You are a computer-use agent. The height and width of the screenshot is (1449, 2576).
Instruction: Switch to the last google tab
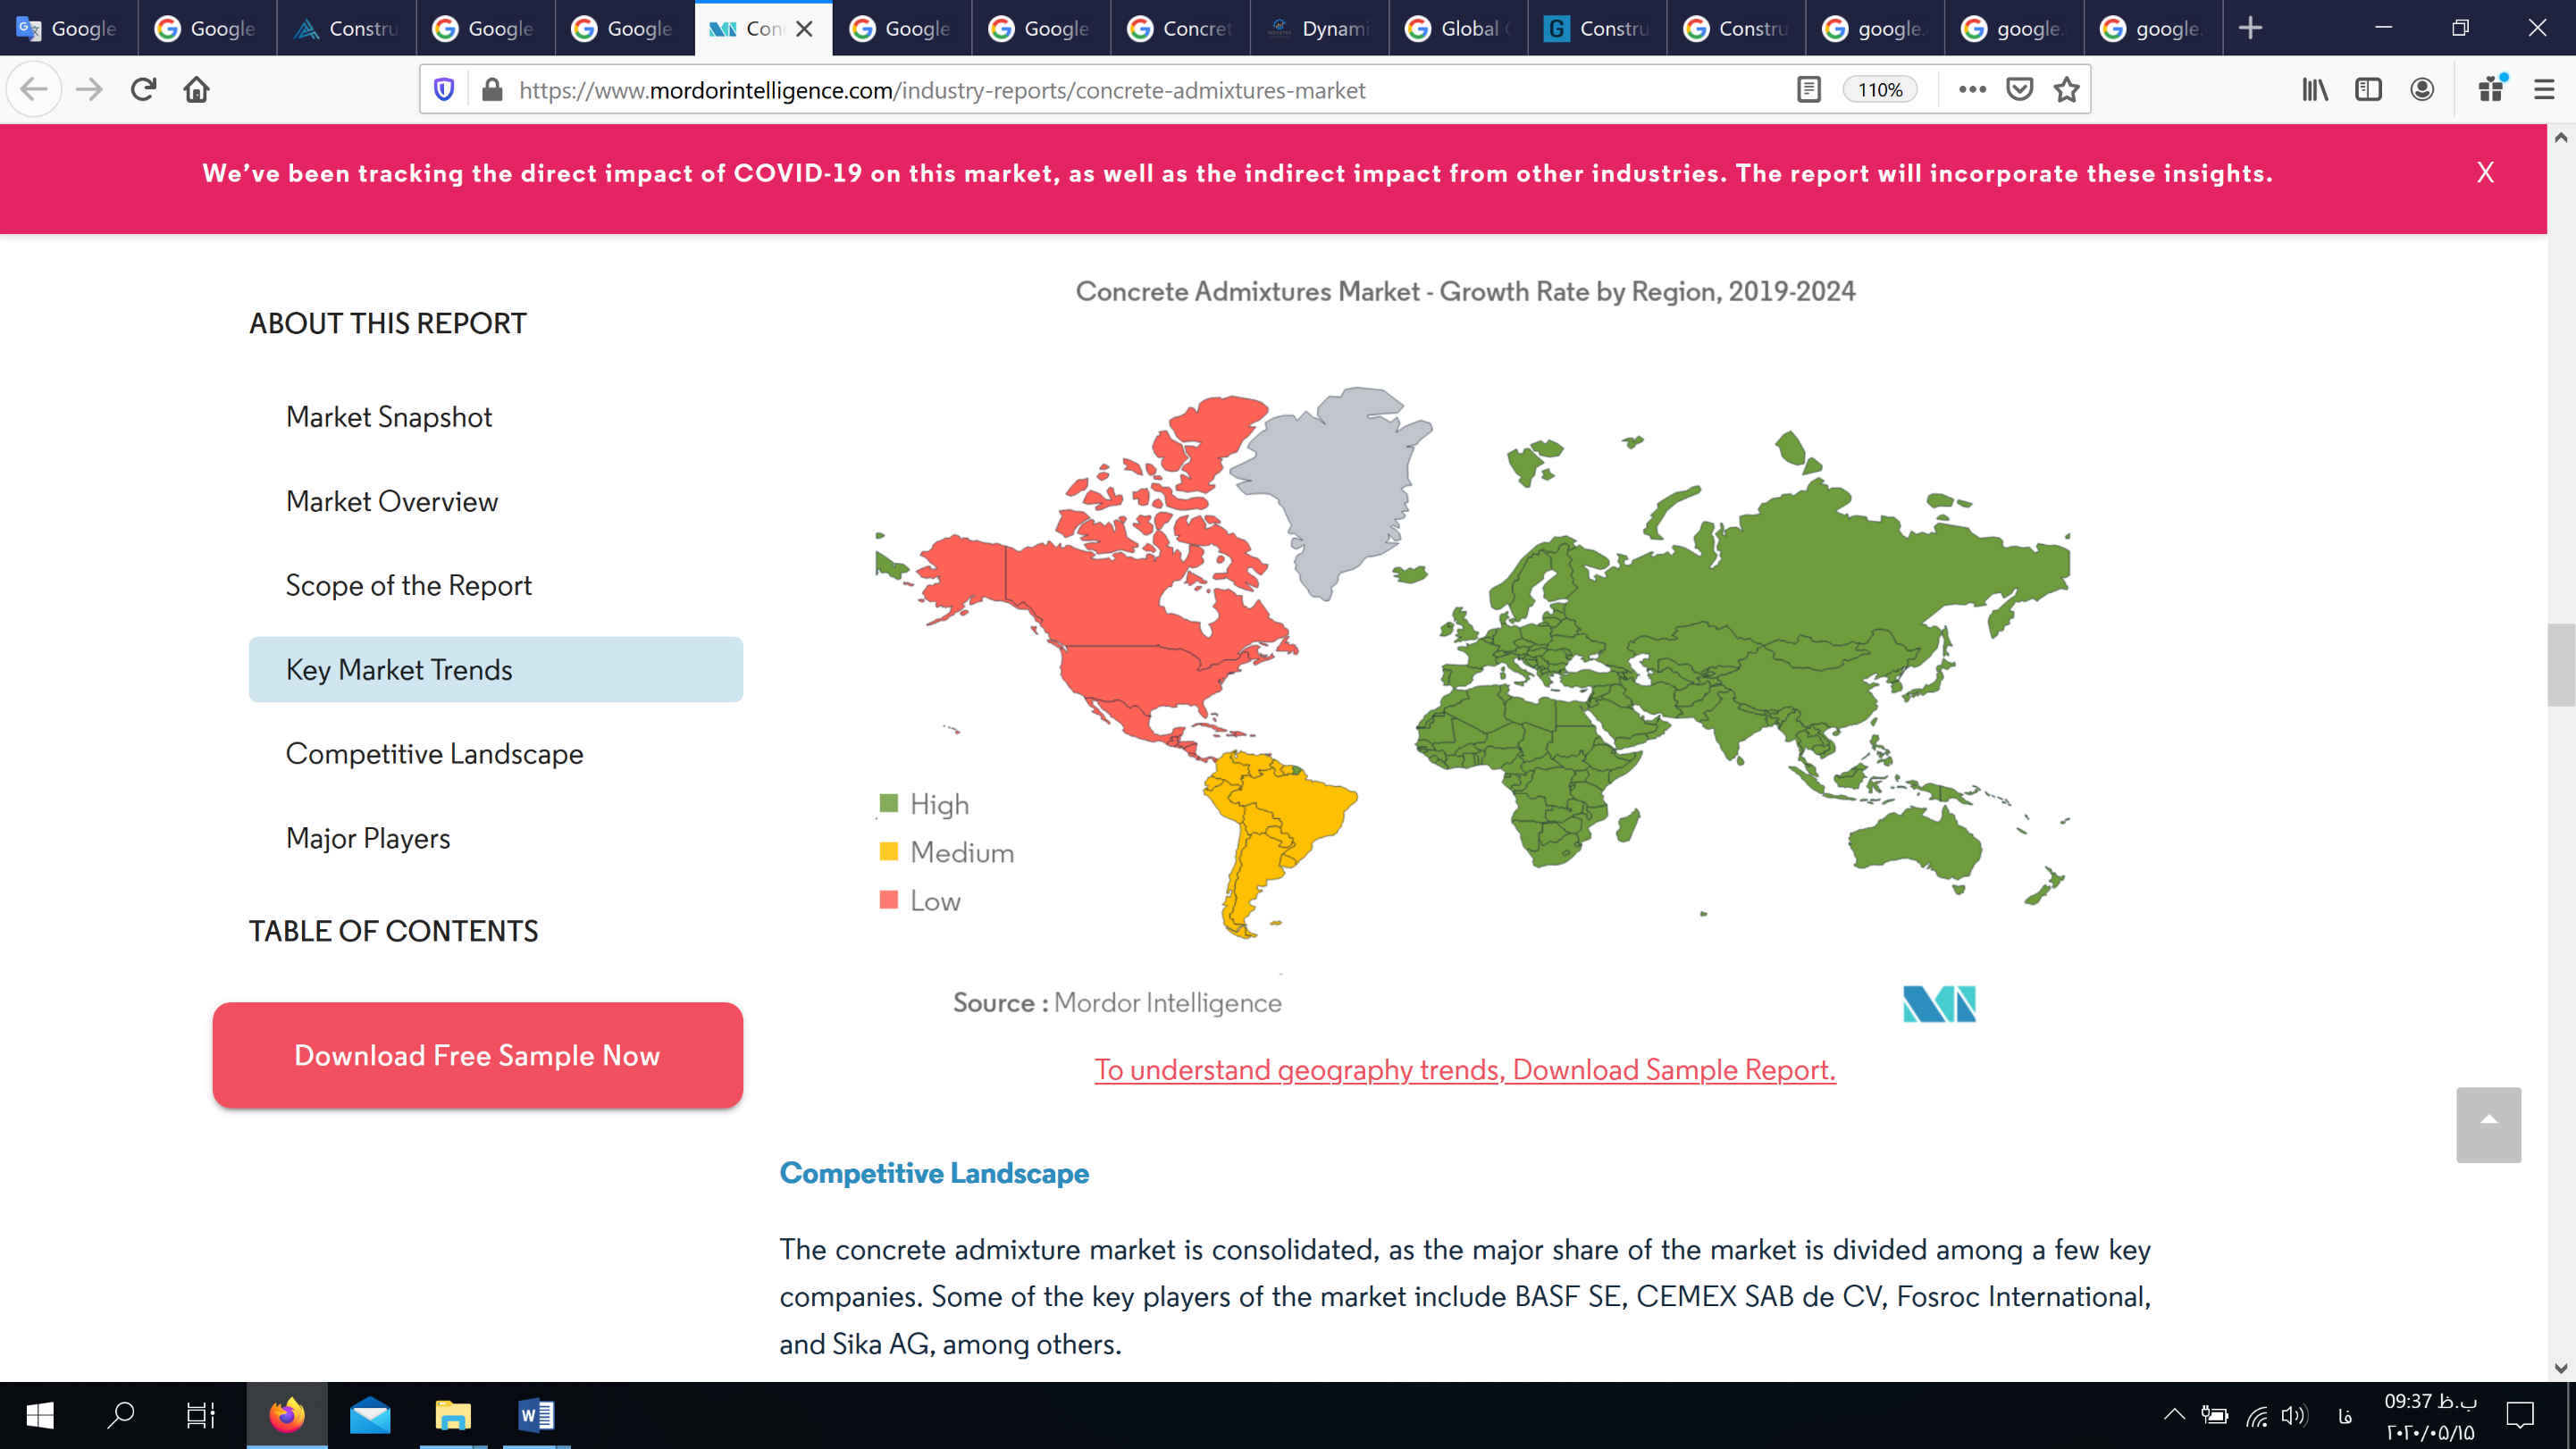(x=2153, y=28)
